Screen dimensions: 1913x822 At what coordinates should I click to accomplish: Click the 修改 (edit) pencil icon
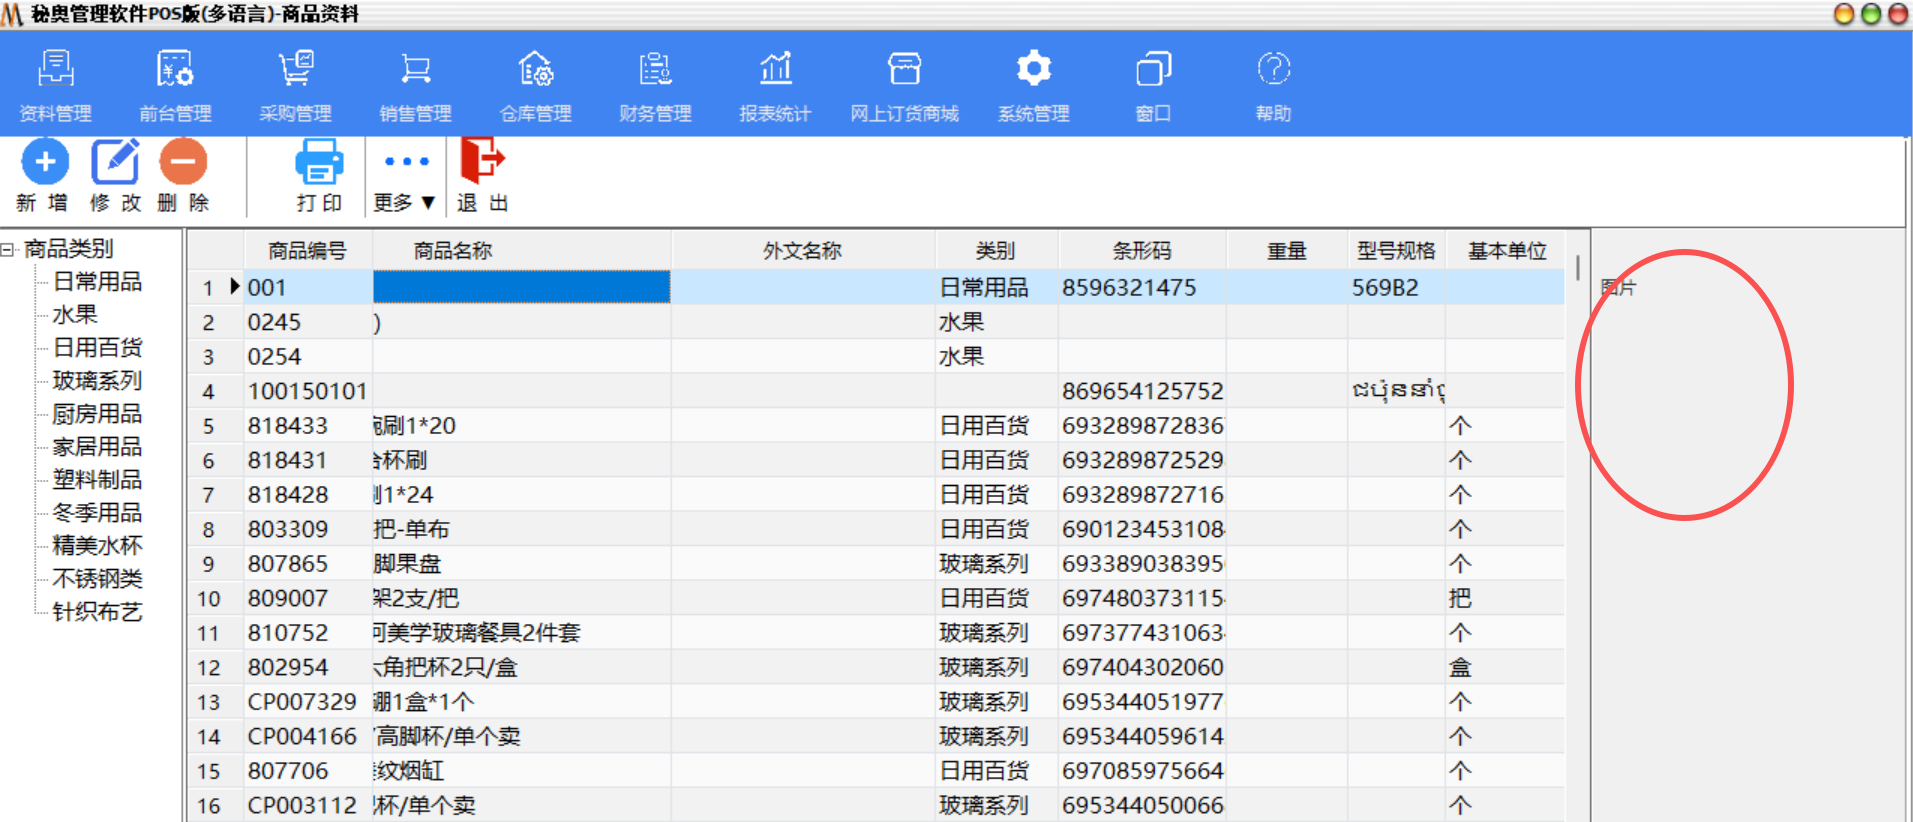(x=115, y=162)
